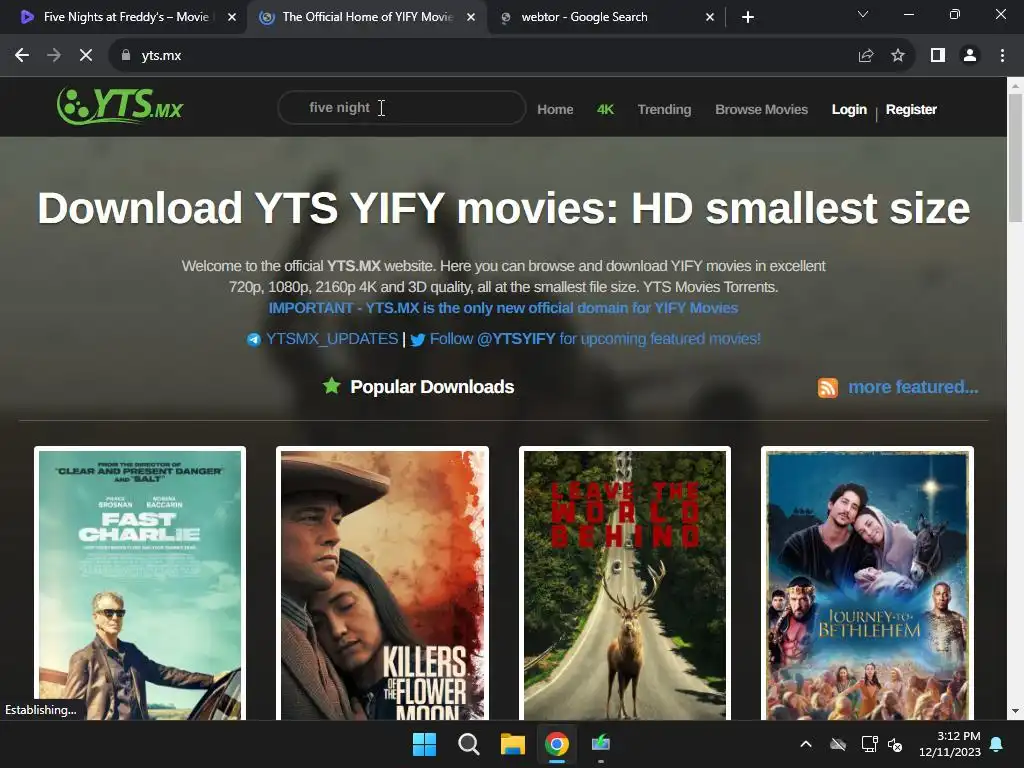Click the notification bell in system tray

click(997, 744)
